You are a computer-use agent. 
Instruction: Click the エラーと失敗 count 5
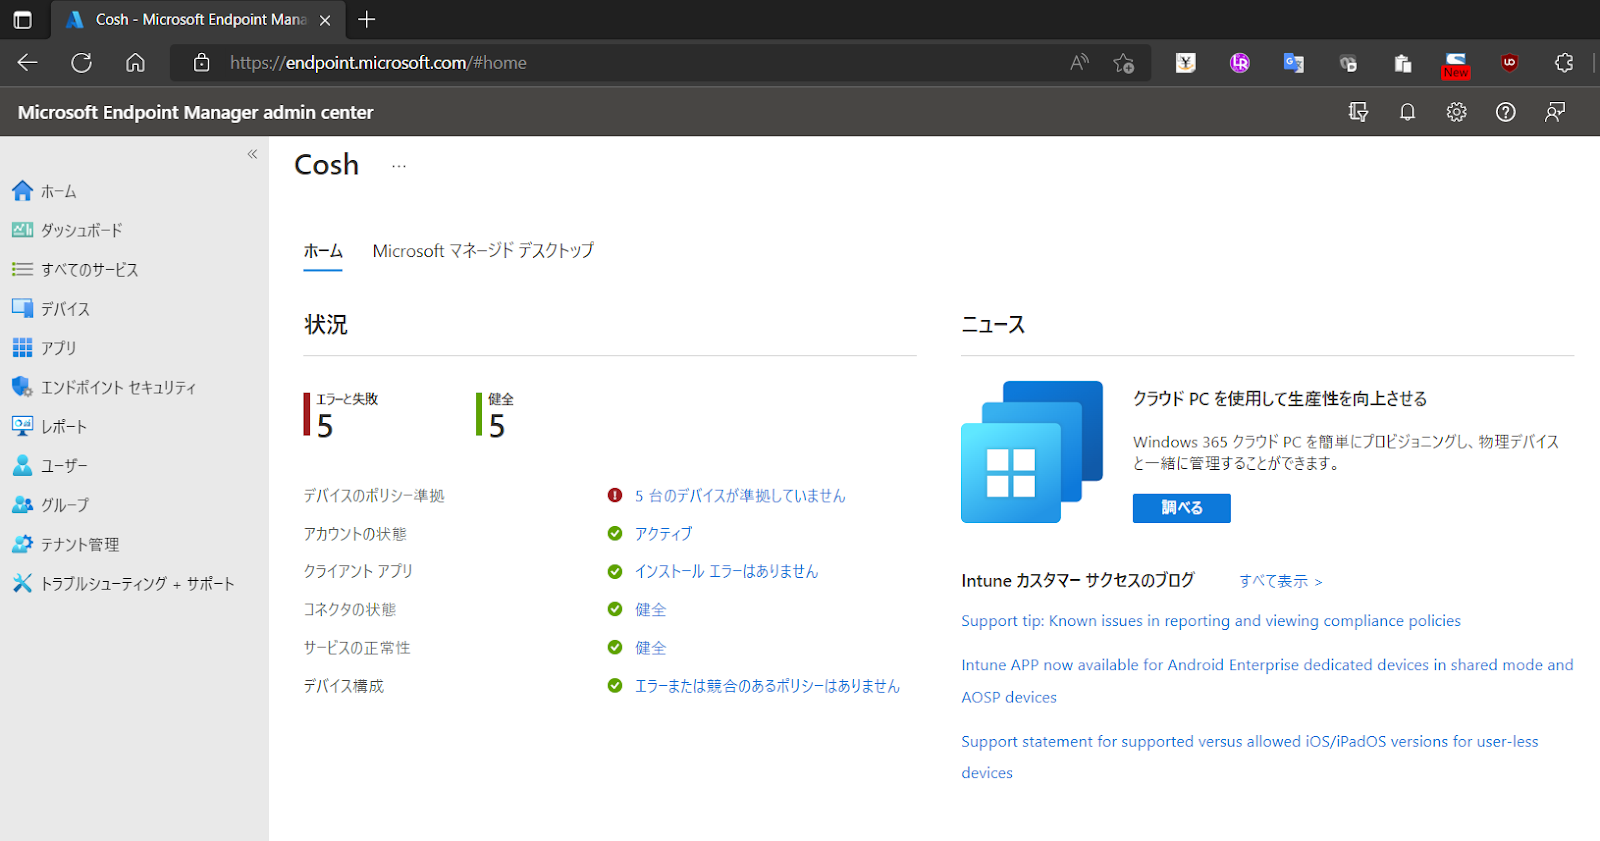click(x=324, y=427)
